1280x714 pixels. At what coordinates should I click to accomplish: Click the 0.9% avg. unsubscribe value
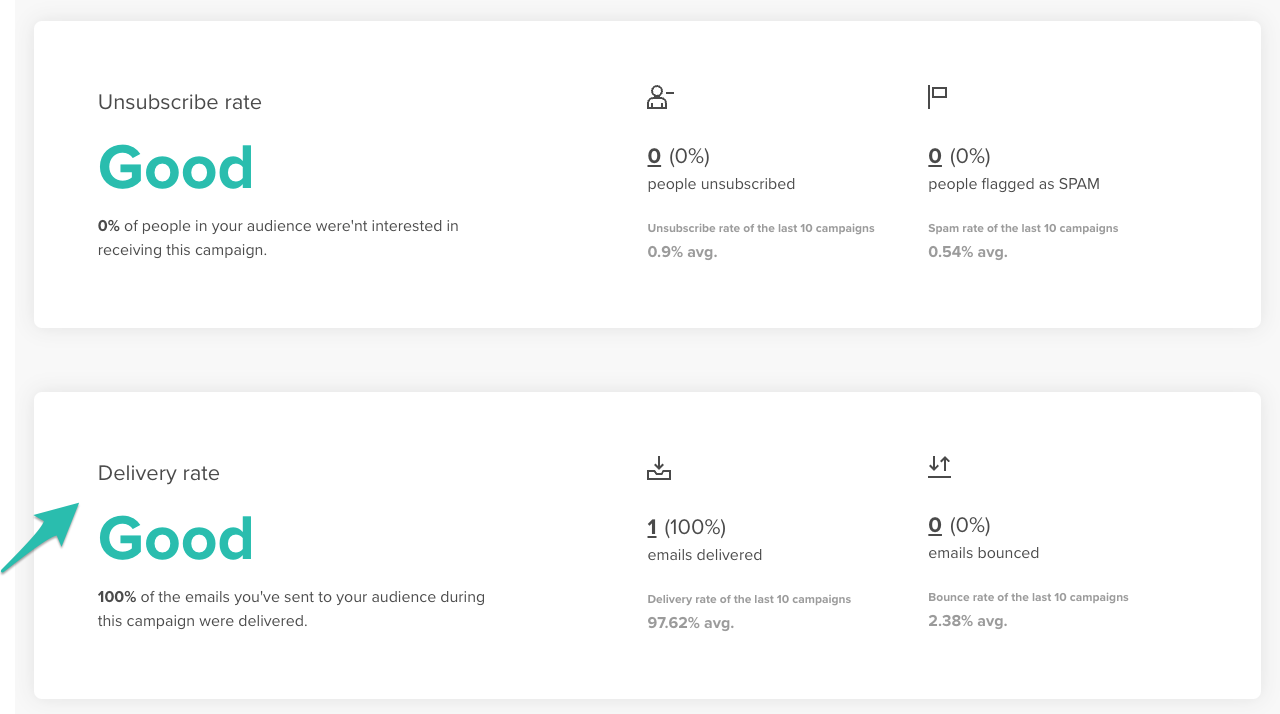click(x=682, y=252)
